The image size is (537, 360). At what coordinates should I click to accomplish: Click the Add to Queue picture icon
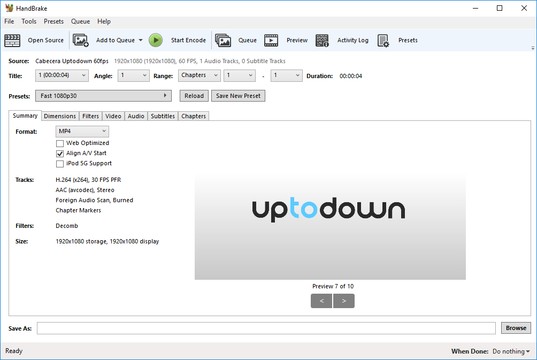80,40
